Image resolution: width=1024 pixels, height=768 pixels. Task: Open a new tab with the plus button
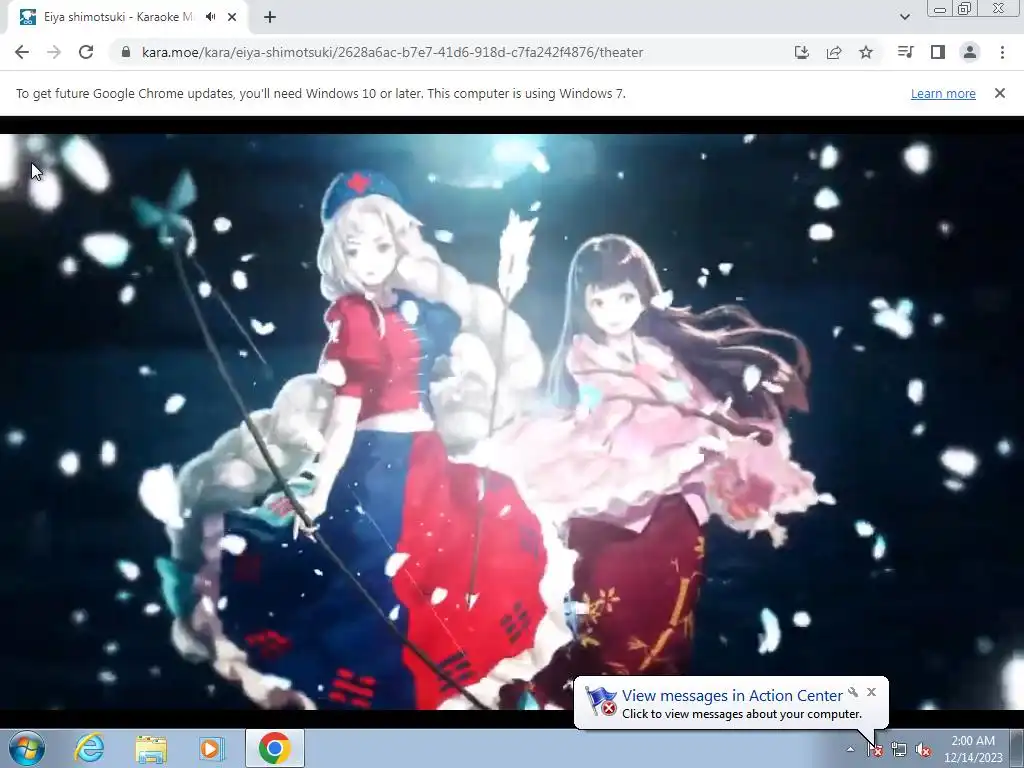[x=270, y=17]
